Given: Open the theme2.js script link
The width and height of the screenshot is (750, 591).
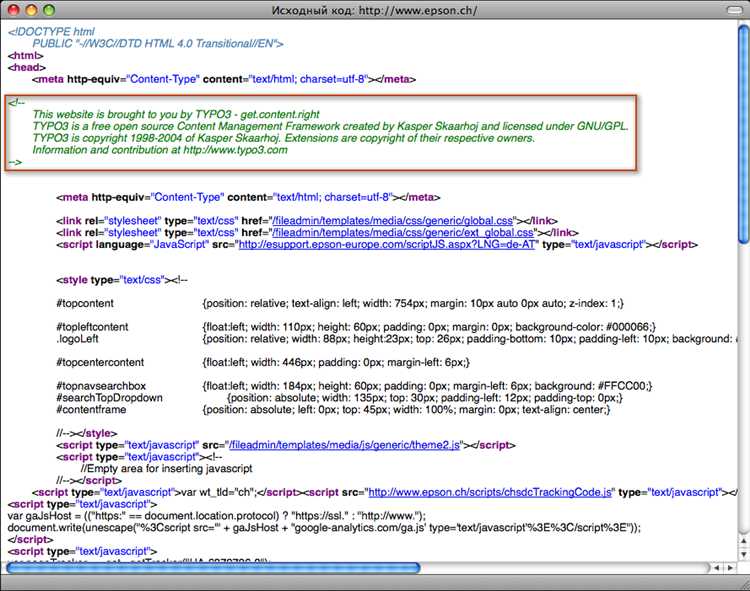Looking at the screenshot, I should point(347,443).
